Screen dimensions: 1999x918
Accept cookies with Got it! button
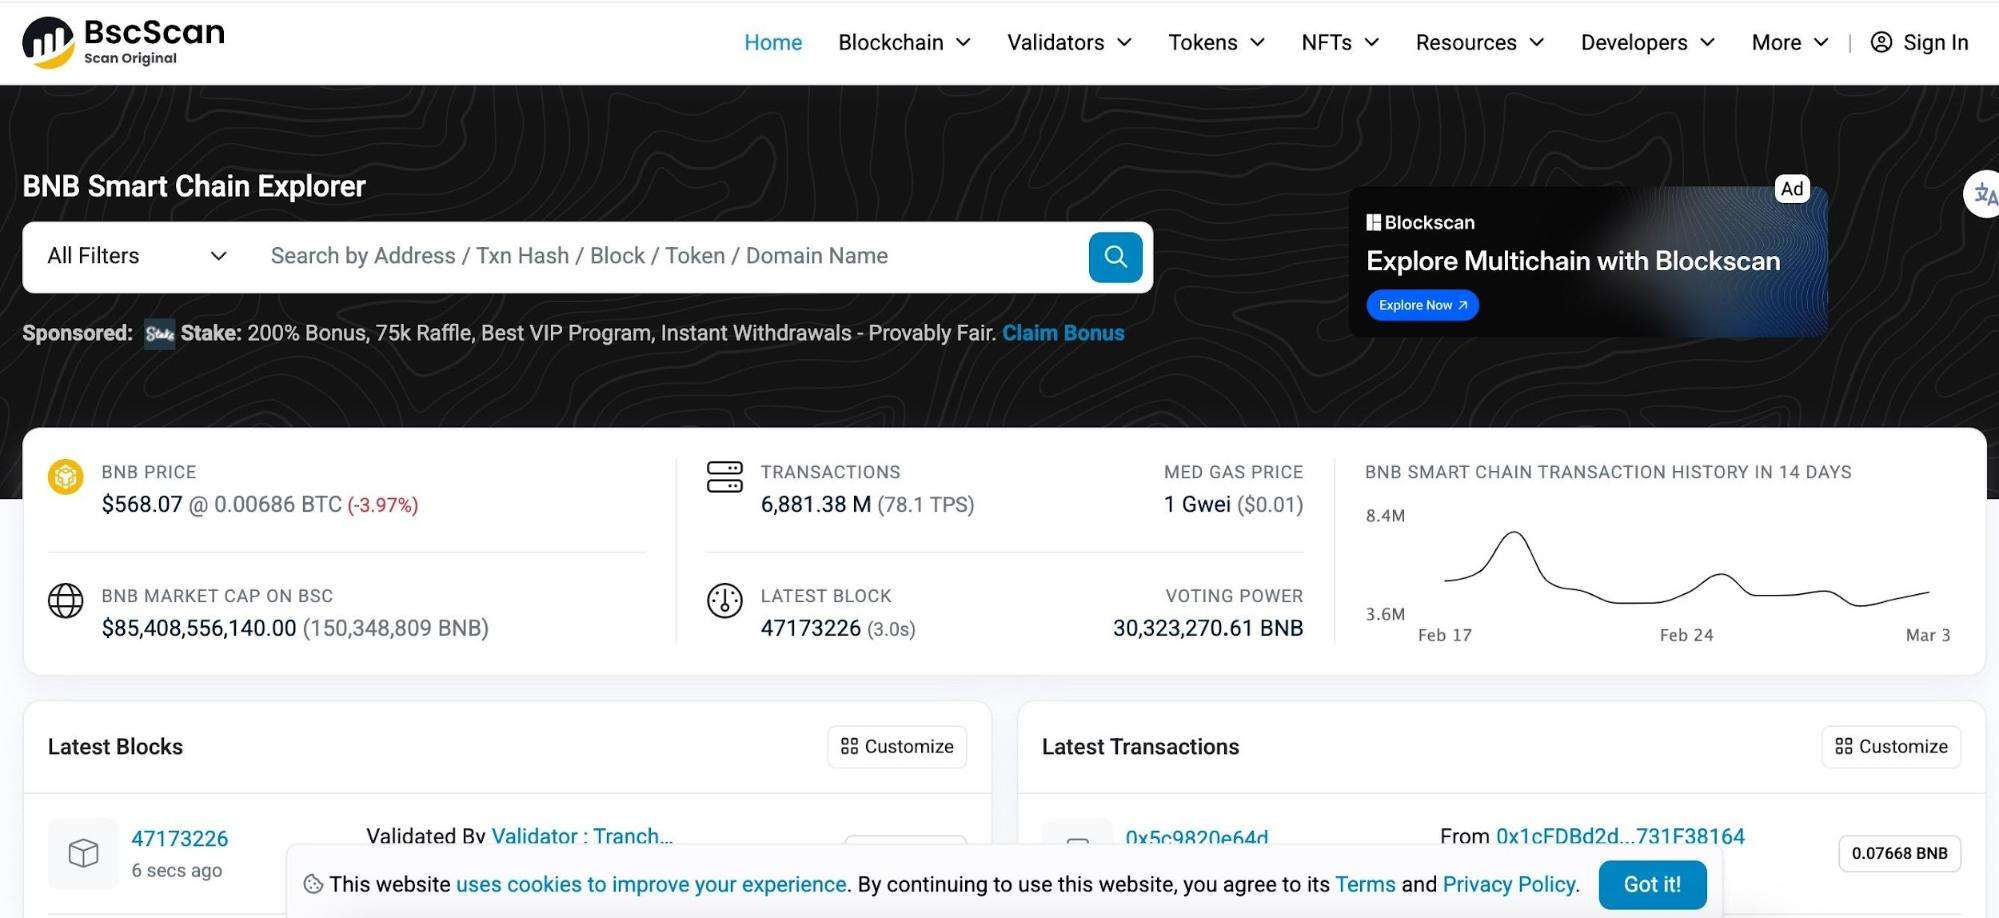tap(1651, 884)
